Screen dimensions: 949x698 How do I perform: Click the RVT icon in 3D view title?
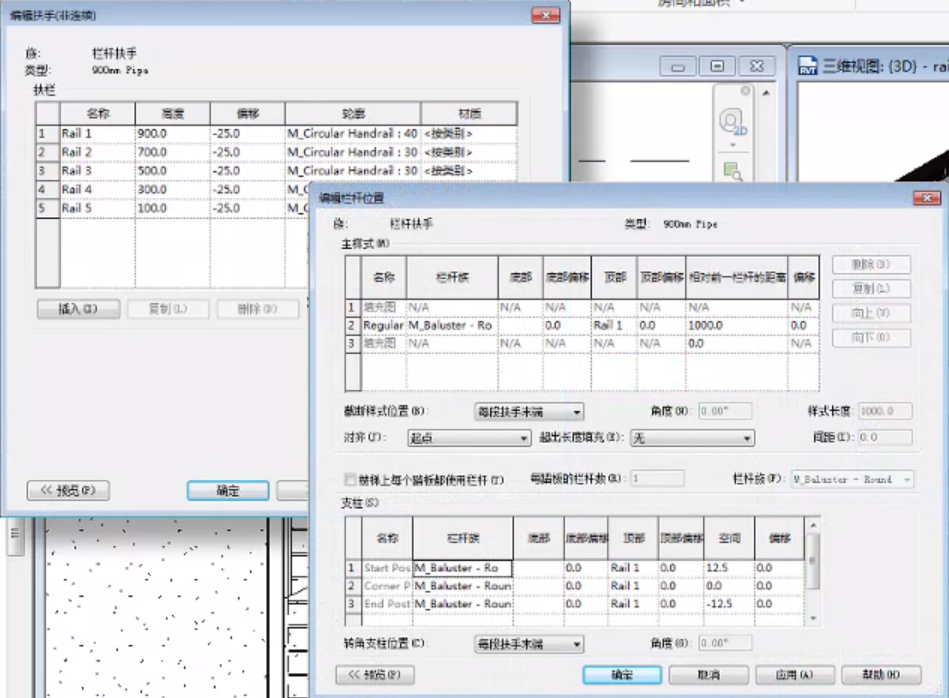pyautogui.click(x=807, y=65)
